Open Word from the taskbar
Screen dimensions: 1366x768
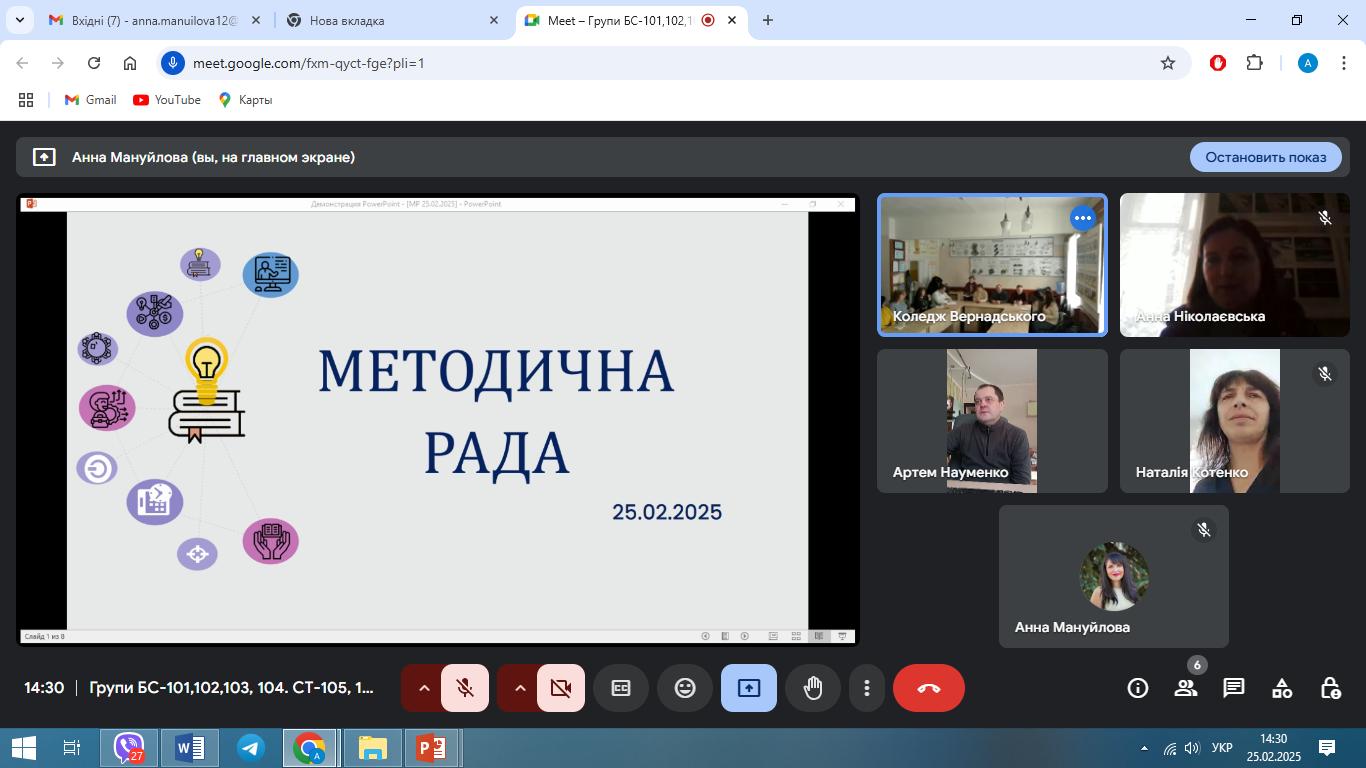tap(189, 748)
